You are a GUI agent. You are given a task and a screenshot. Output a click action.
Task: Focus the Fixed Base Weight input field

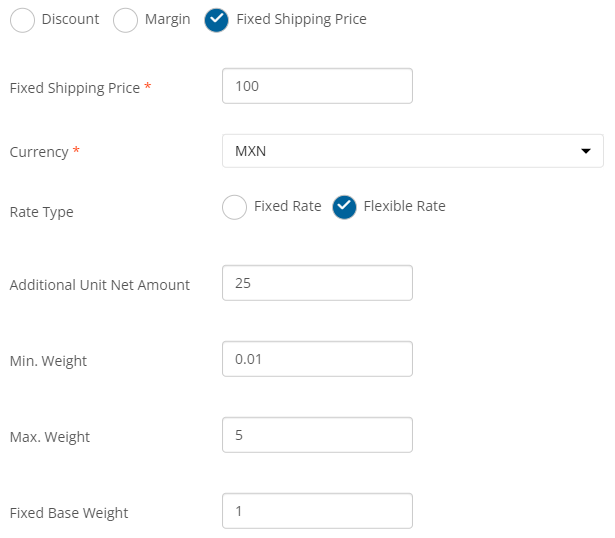[317, 511]
